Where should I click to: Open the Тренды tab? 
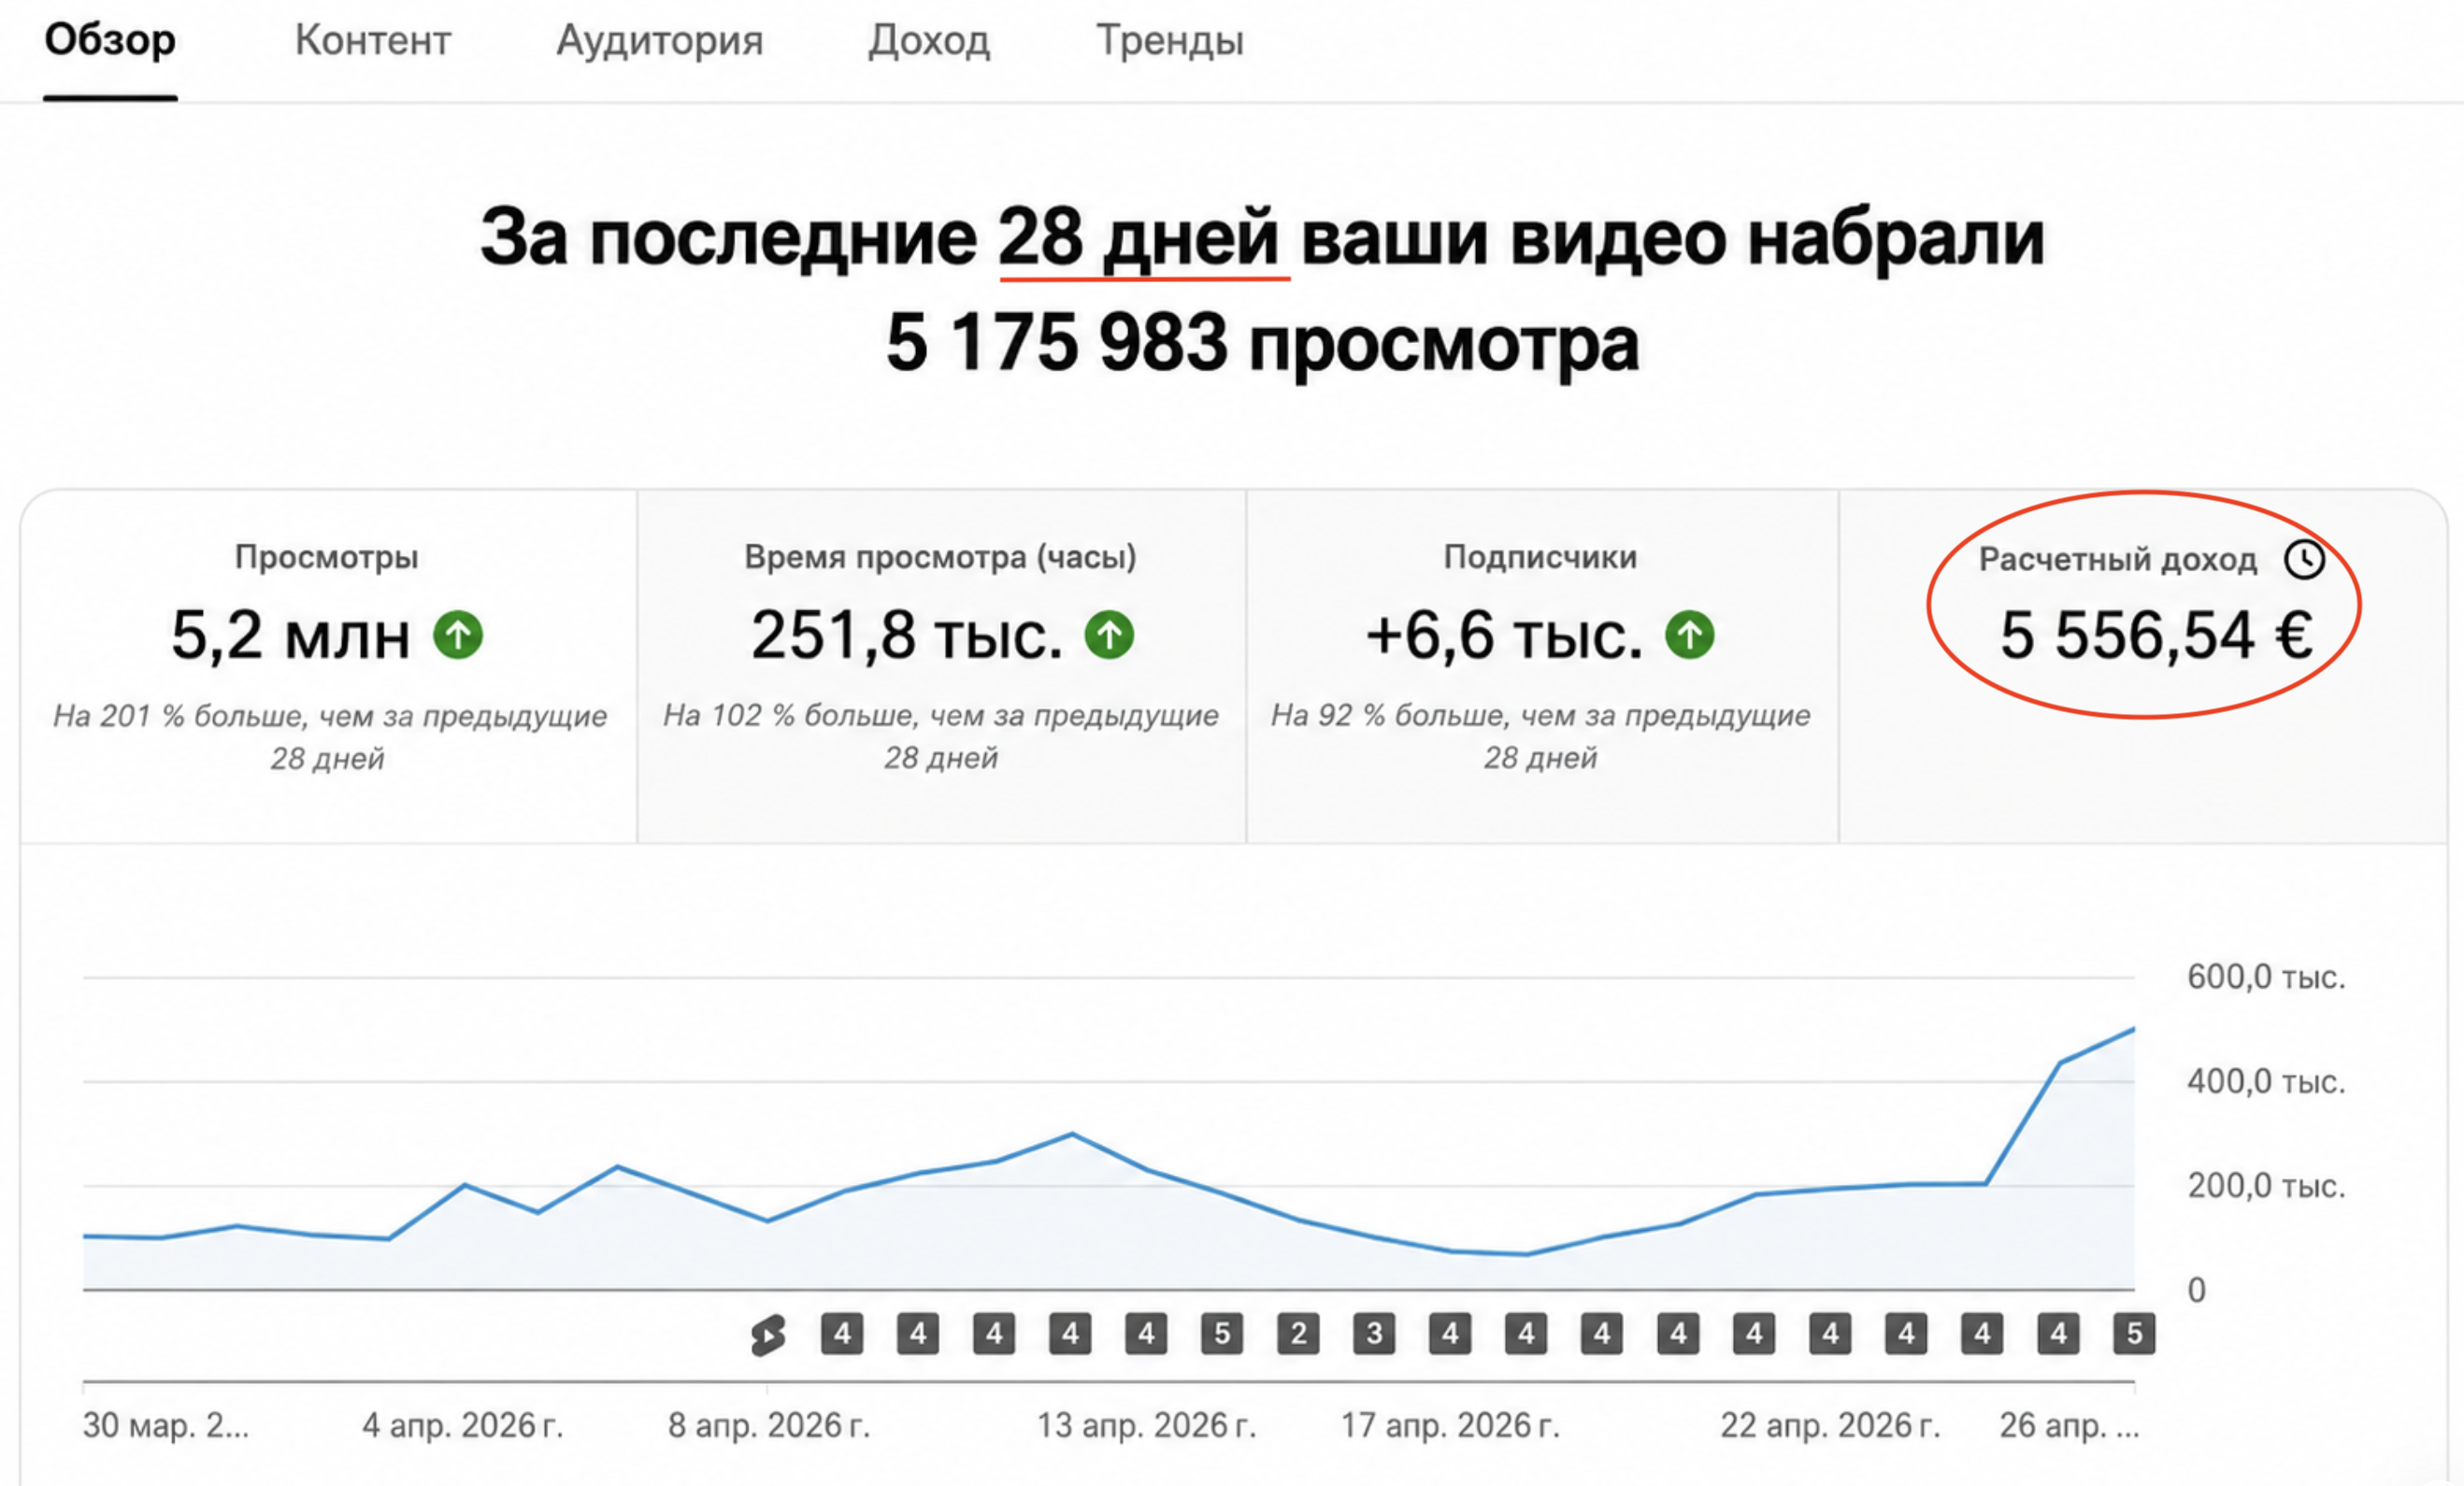pos(1170,41)
